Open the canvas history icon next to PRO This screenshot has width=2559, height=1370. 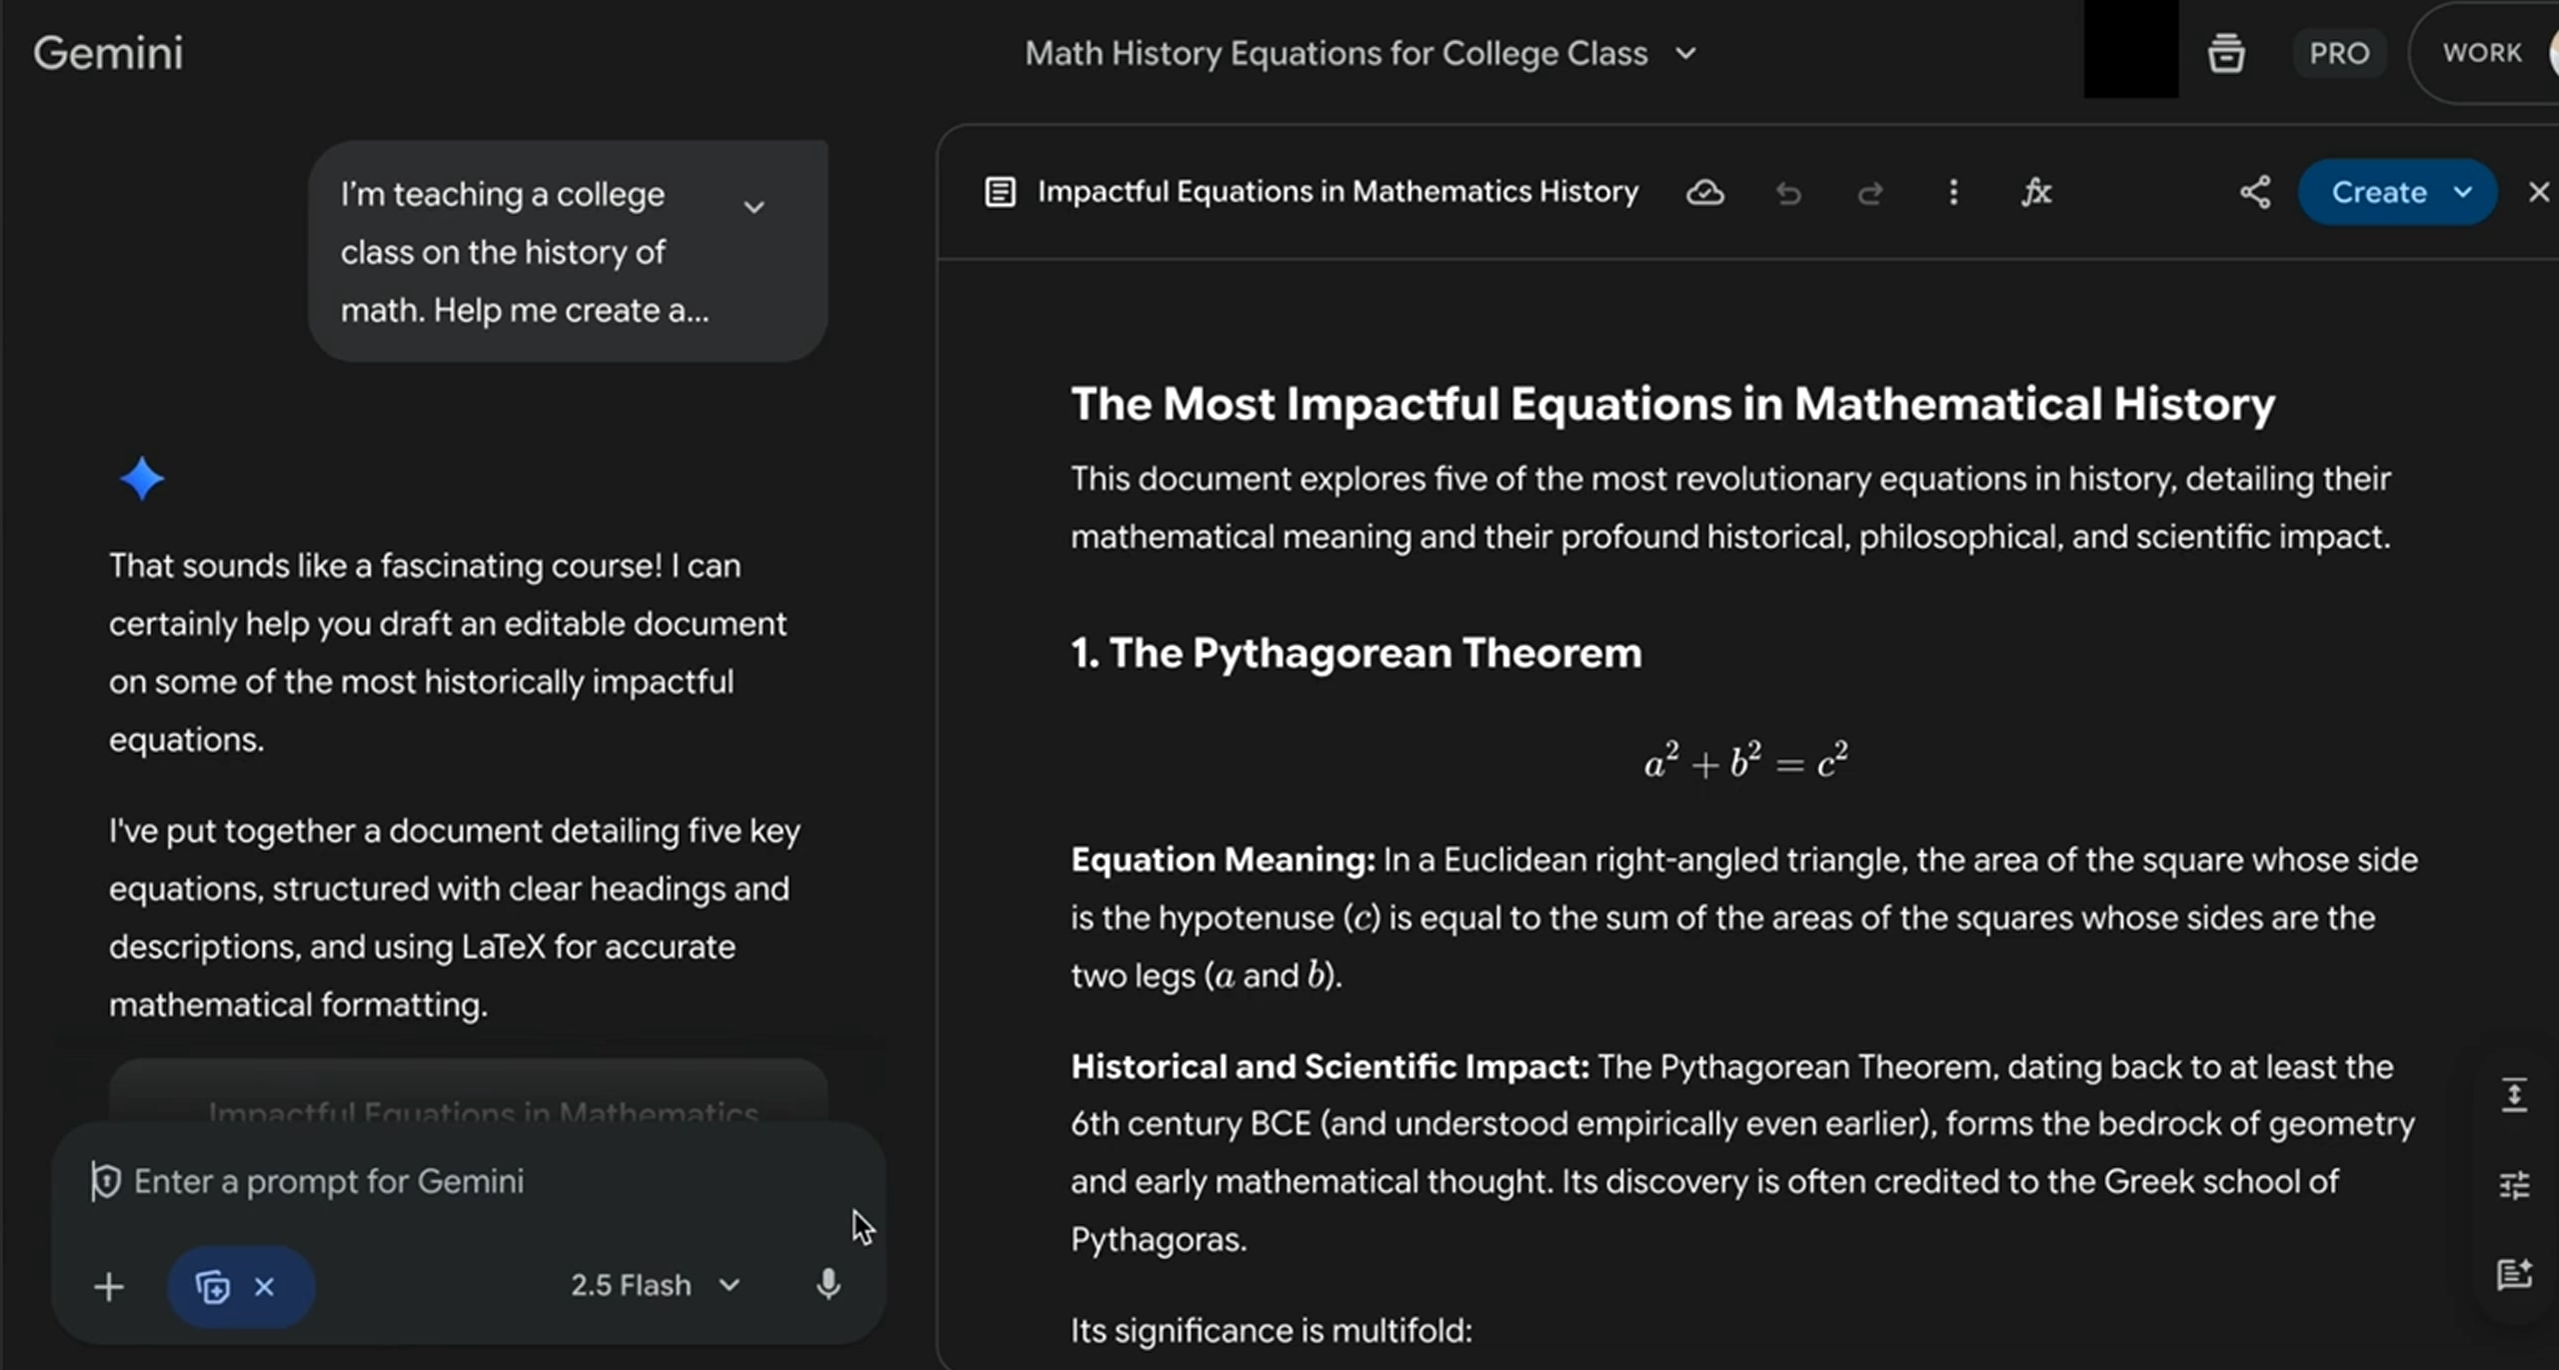[x=2225, y=52]
